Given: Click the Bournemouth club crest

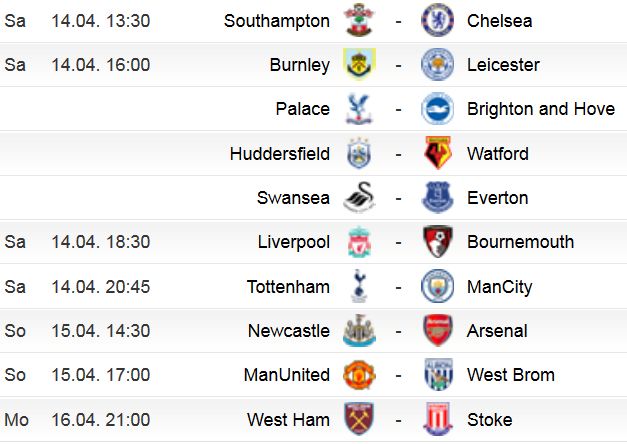Looking at the screenshot, I should click(437, 242).
